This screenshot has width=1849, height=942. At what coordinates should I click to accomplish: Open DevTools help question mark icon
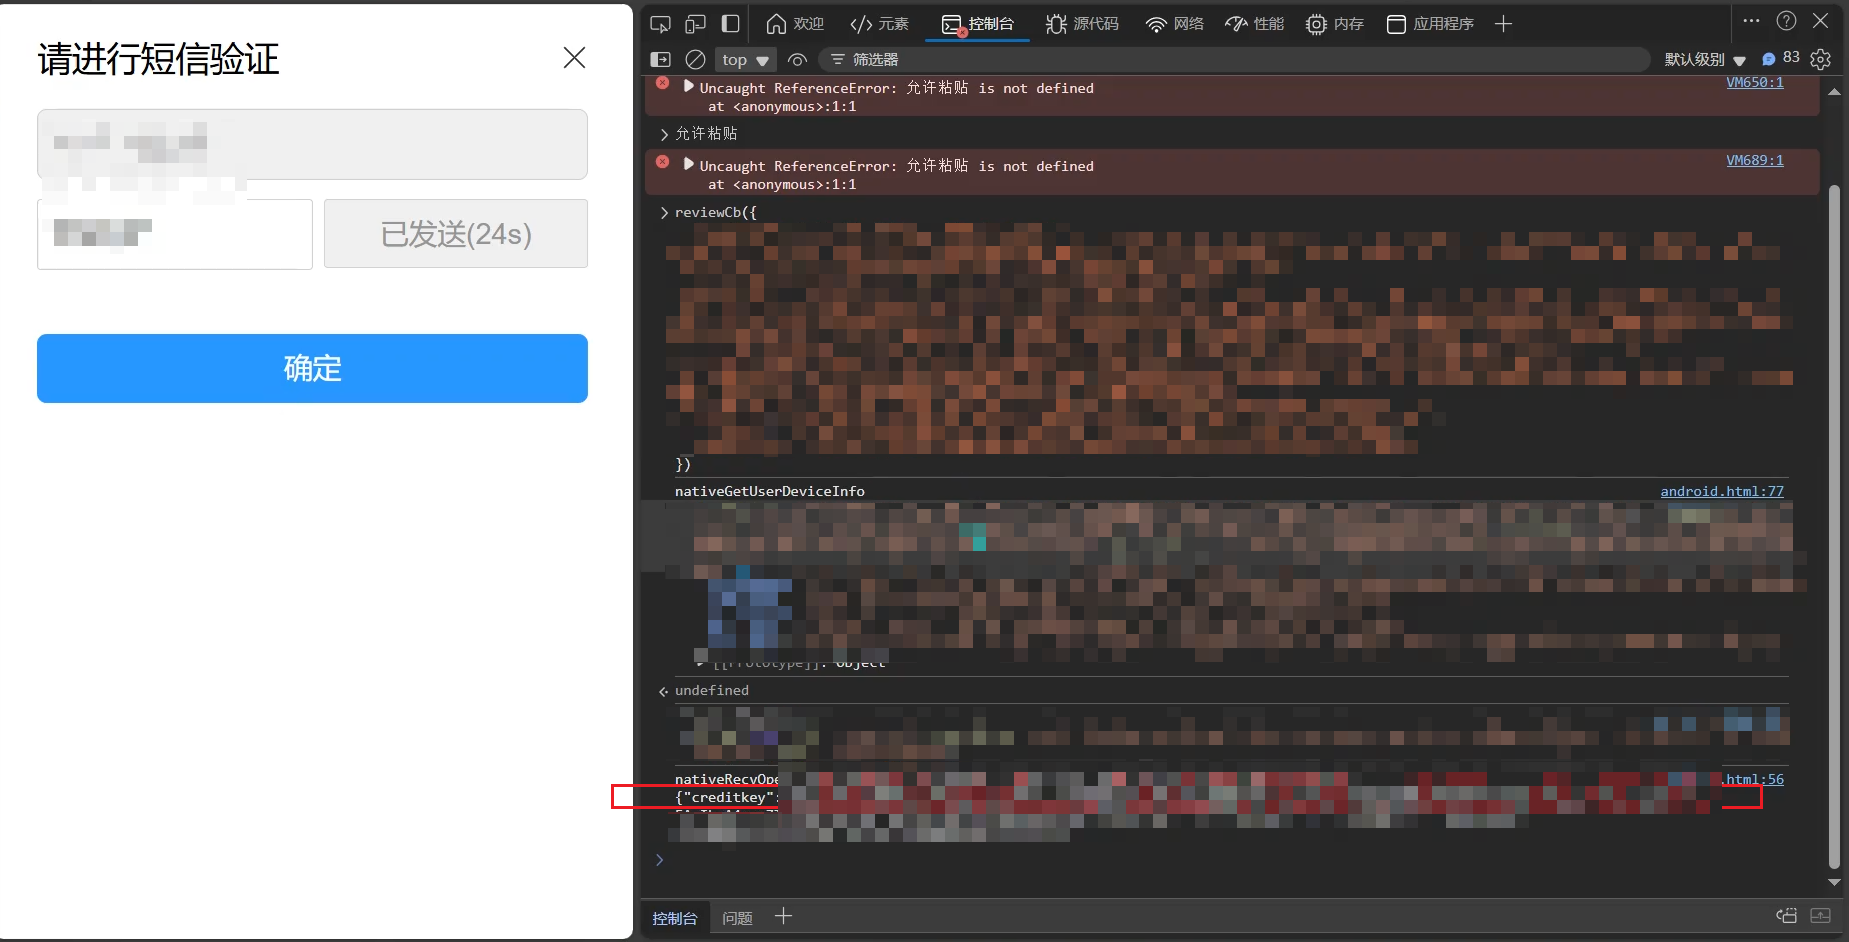tap(1786, 21)
